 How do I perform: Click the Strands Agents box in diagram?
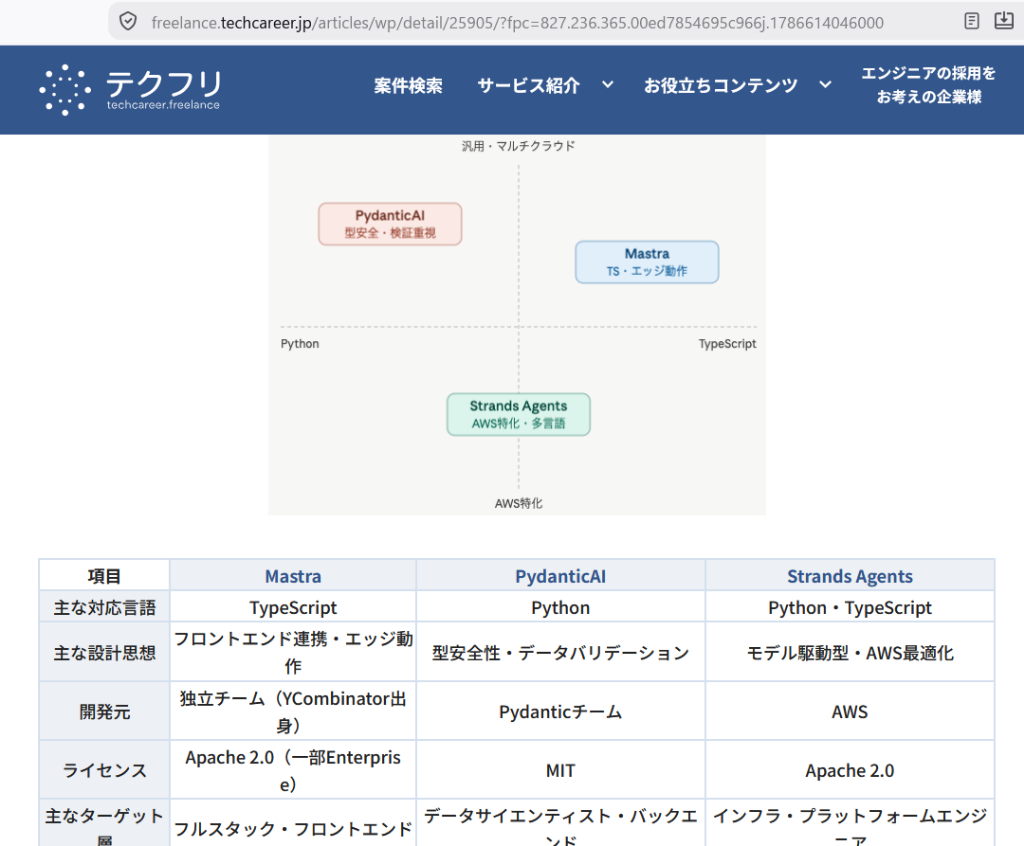pyautogui.click(x=519, y=414)
